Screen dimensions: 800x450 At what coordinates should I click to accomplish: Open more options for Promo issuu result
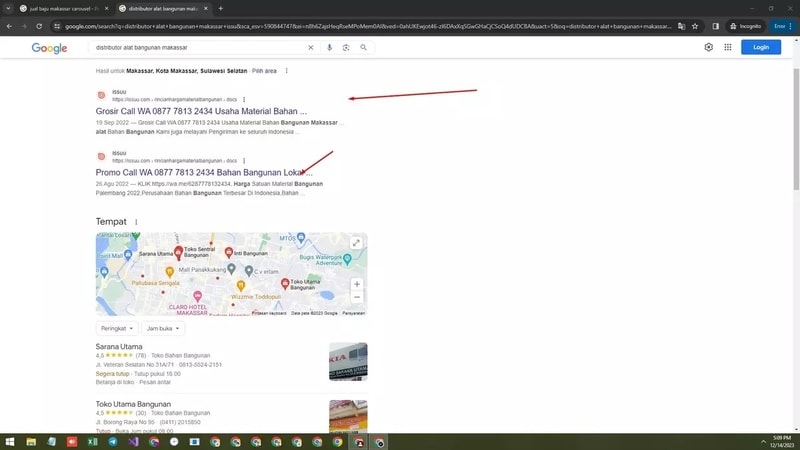[x=244, y=161]
